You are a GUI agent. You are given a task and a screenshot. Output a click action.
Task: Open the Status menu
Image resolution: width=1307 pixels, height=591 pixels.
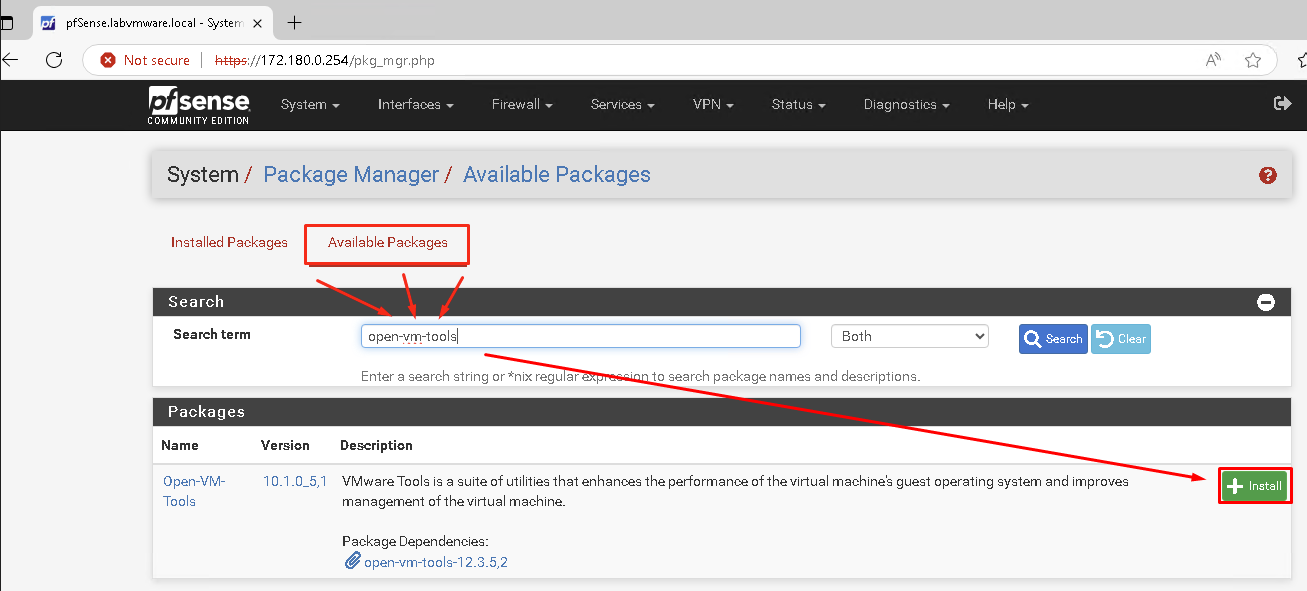798,104
